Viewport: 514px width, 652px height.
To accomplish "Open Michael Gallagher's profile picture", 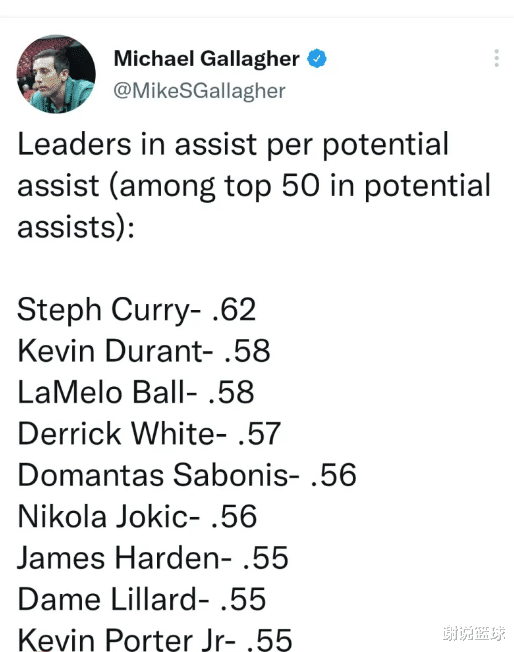I will pos(56,74).
